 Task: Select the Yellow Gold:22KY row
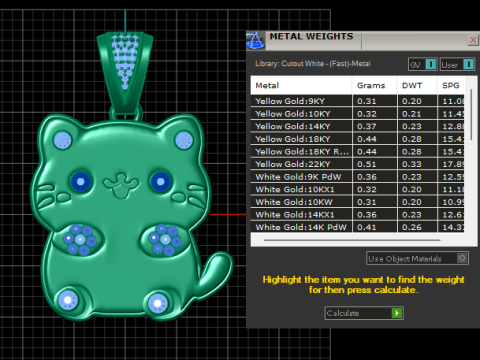357,164
